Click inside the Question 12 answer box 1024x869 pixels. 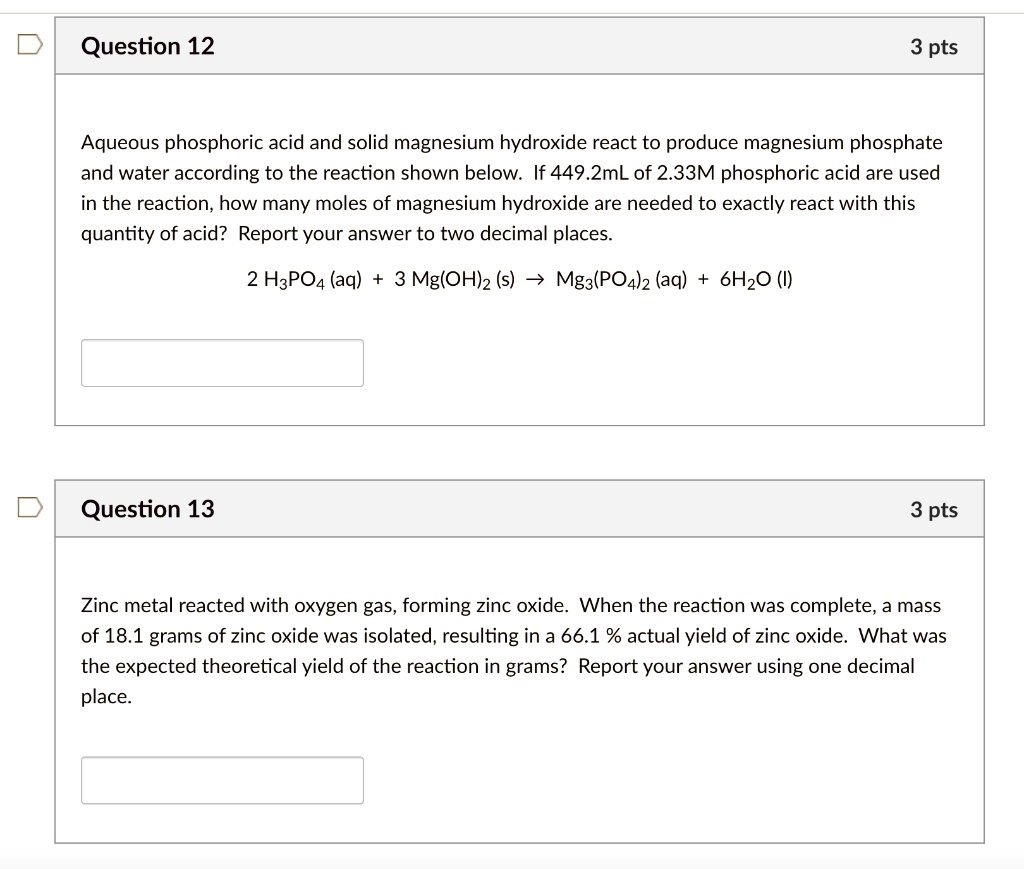pos(220,362)
